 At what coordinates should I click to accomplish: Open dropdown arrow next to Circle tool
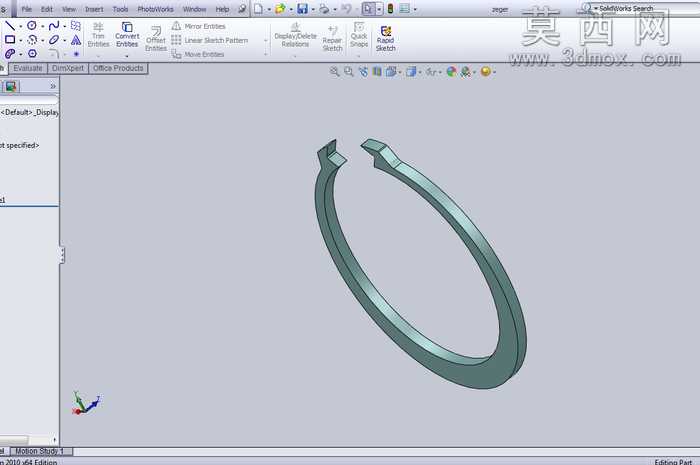(x=42, y=26)
